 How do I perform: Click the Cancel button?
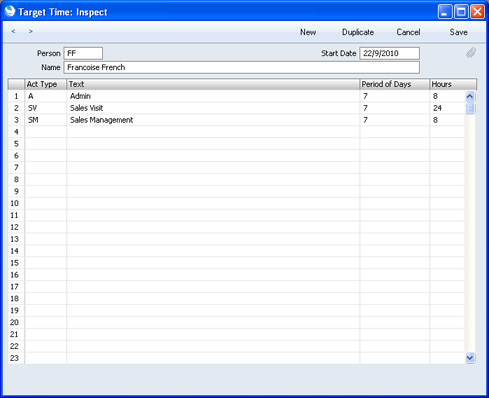[408, 32]
